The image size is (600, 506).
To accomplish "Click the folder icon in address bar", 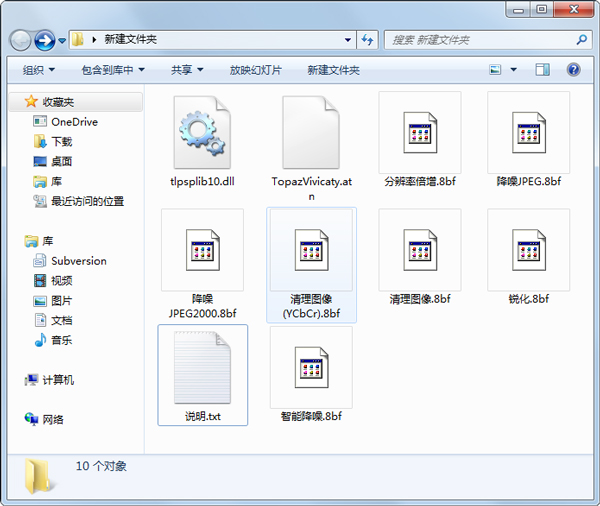I will click(x=78, y=39).
